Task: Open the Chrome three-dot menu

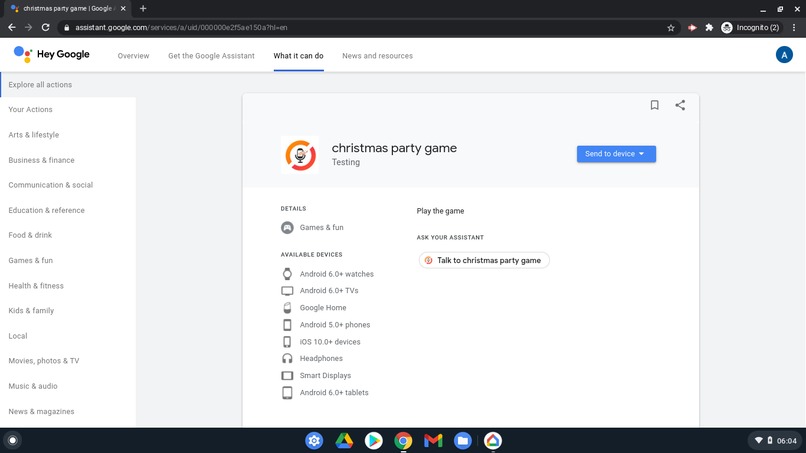Action: (794, 28)
